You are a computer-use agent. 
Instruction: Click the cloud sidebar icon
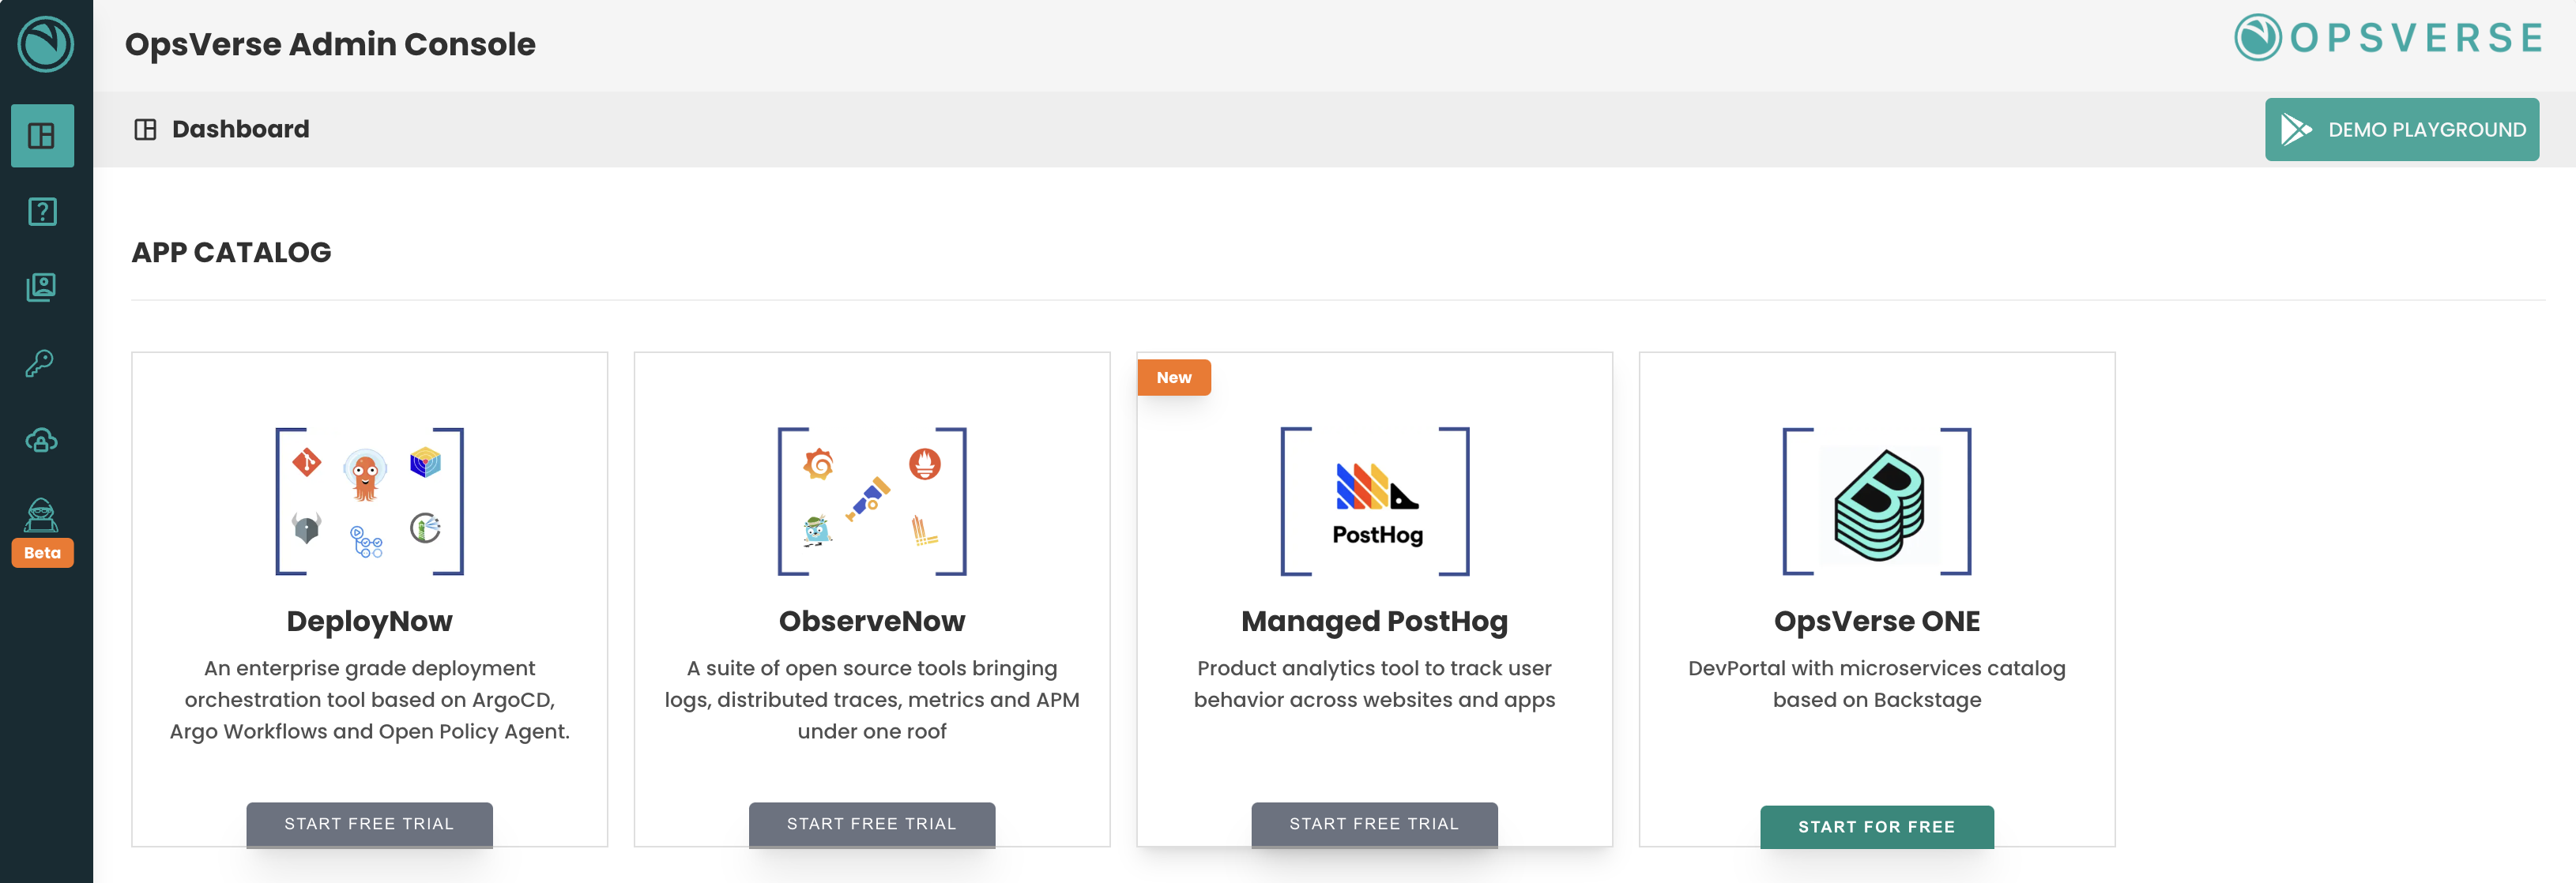(x=42, y=440)
